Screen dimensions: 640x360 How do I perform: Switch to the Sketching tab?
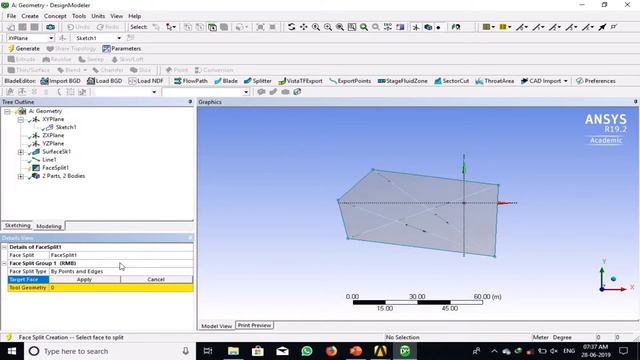18,225
